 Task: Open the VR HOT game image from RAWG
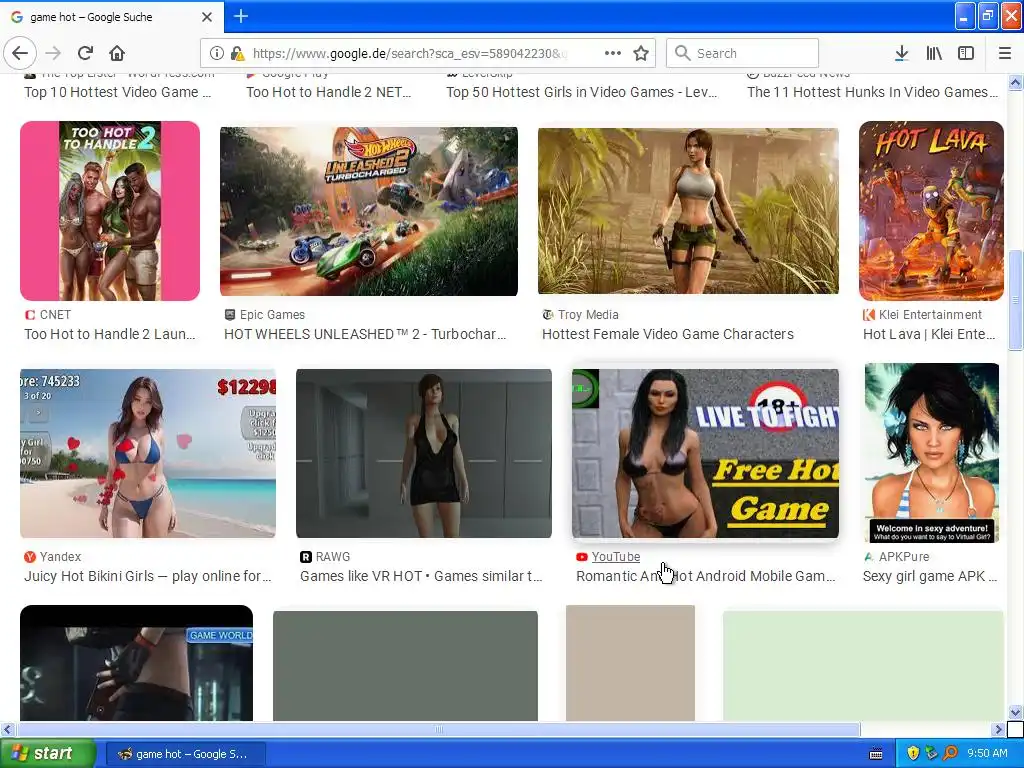[424, 453]
